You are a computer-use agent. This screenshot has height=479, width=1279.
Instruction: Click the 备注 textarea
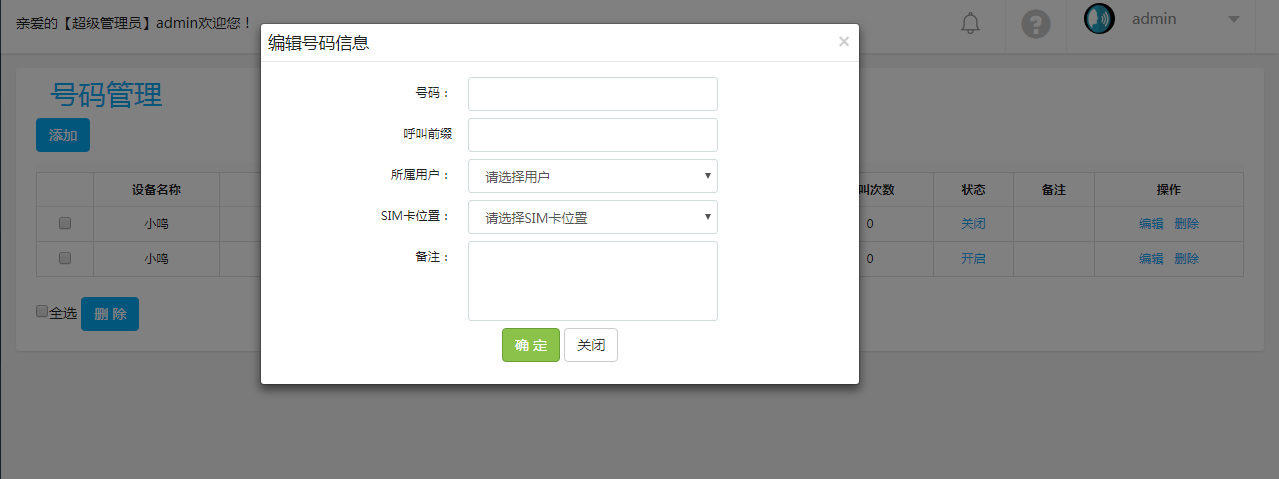592,281
